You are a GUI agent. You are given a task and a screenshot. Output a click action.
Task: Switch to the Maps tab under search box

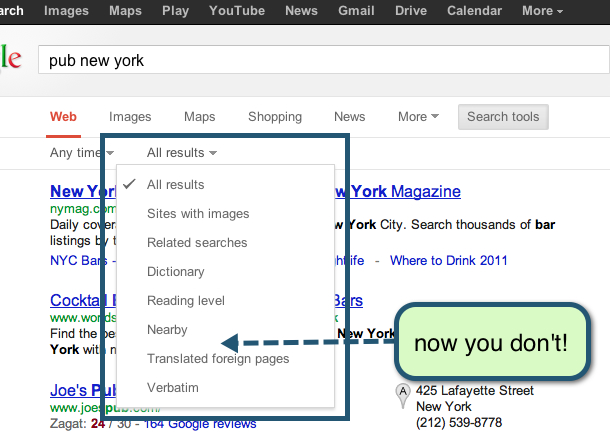click(200, 117)
